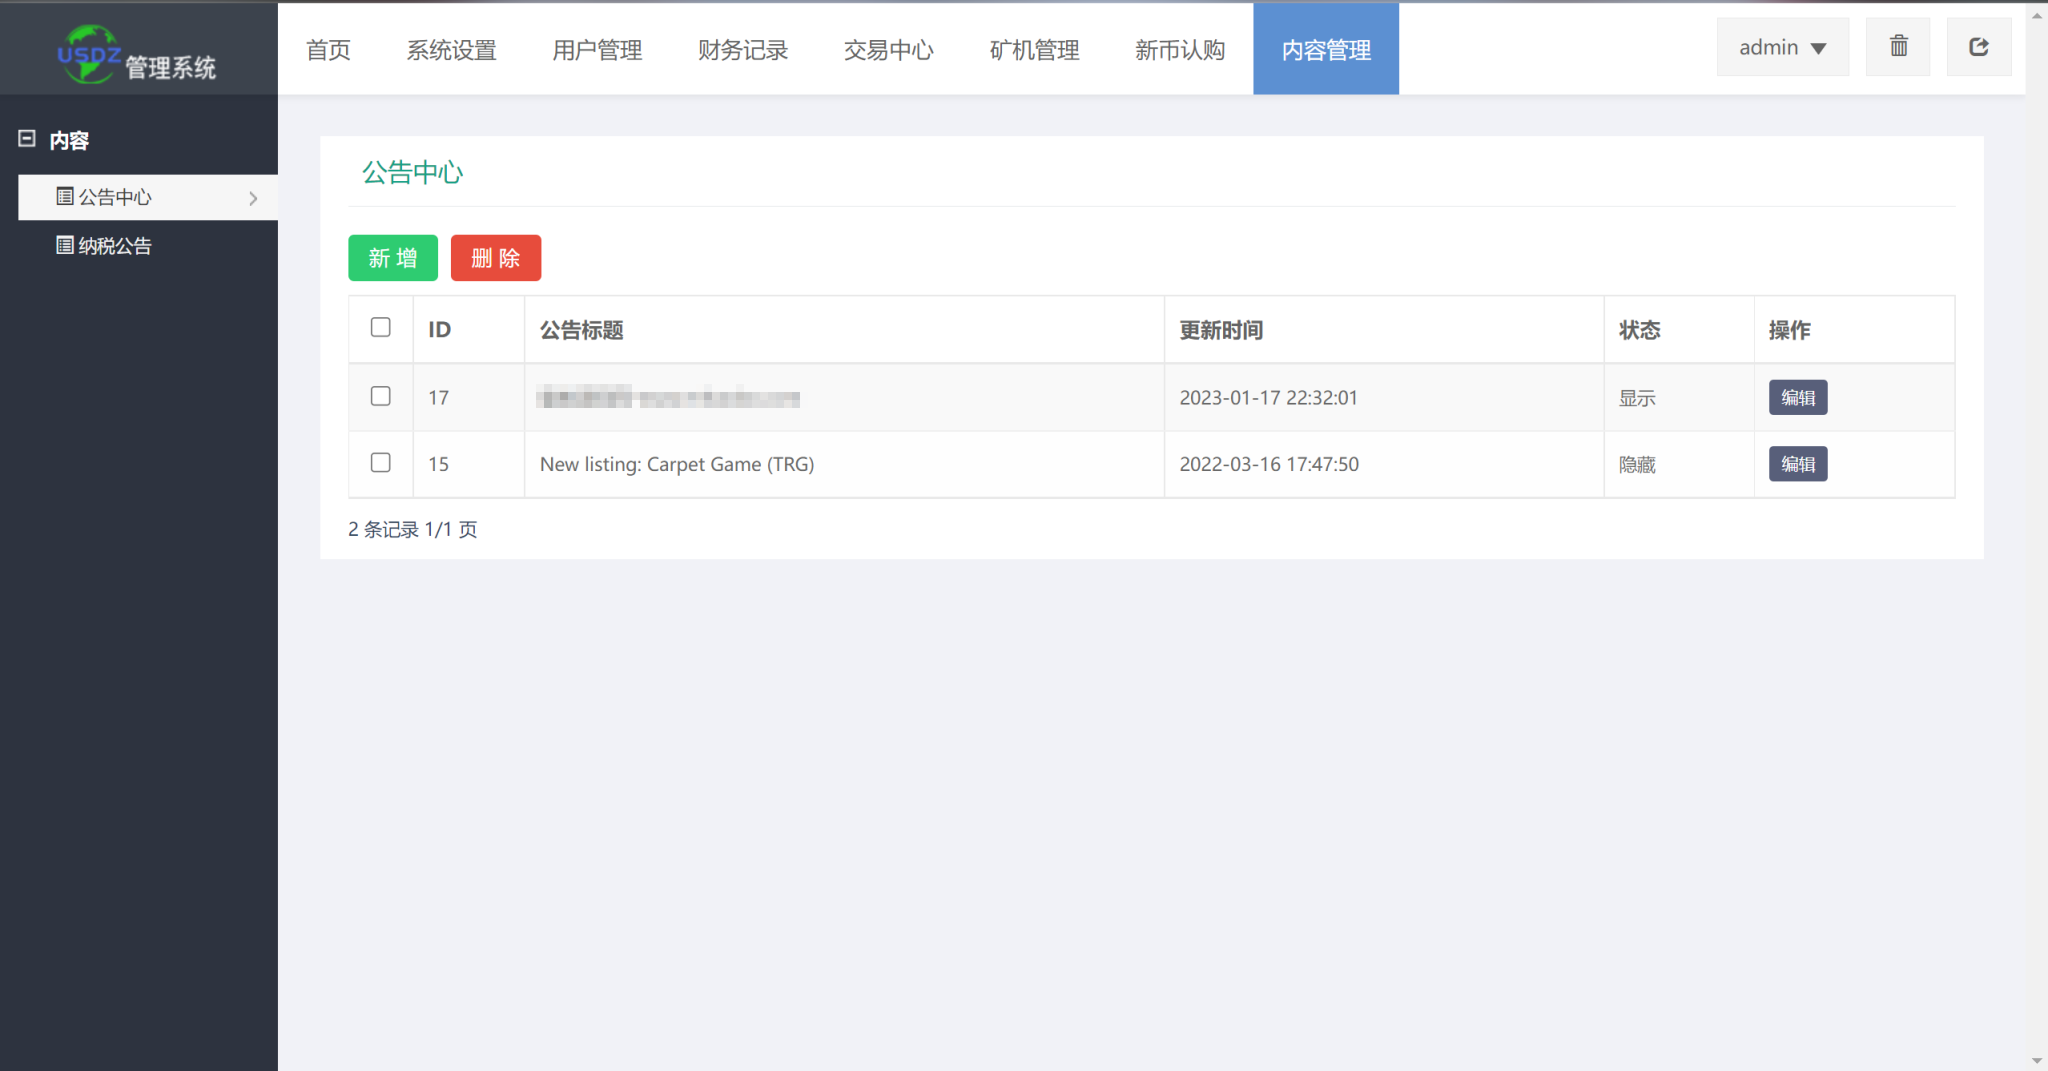Viewport: 2048px width, 1071px height.
Task: Click the USDZ globe logo
Action: (88, 54)
